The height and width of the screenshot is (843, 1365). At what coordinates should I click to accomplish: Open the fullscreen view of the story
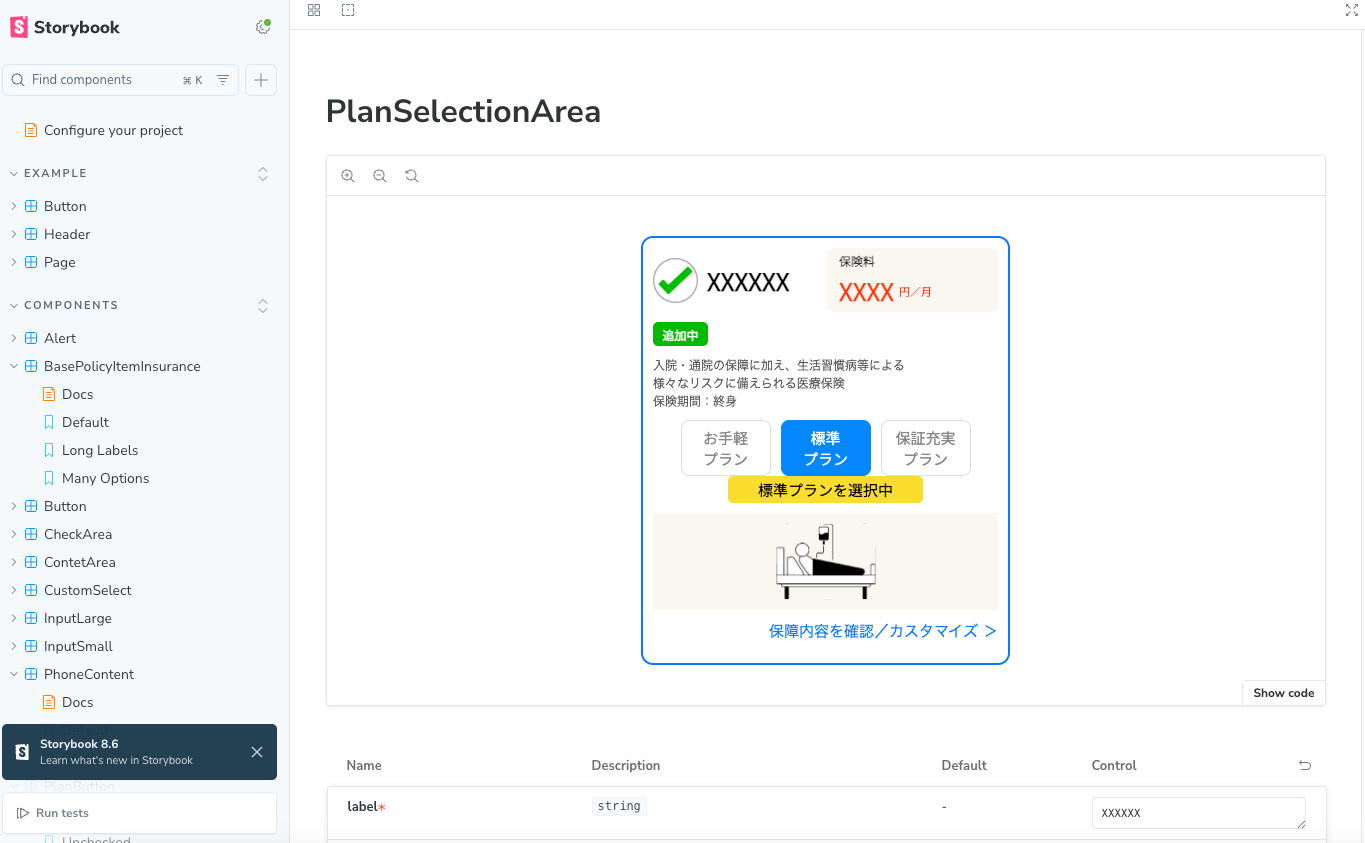coord(1351,10)
